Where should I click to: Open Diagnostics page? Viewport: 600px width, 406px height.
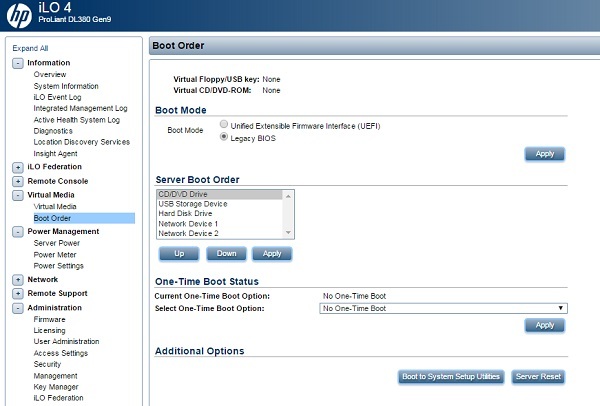coord(53,131)
